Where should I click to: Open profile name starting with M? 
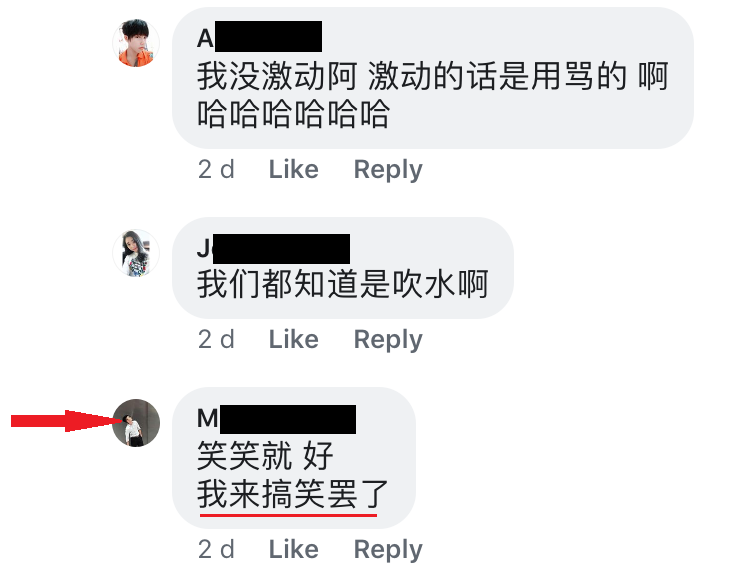[276, 419]
